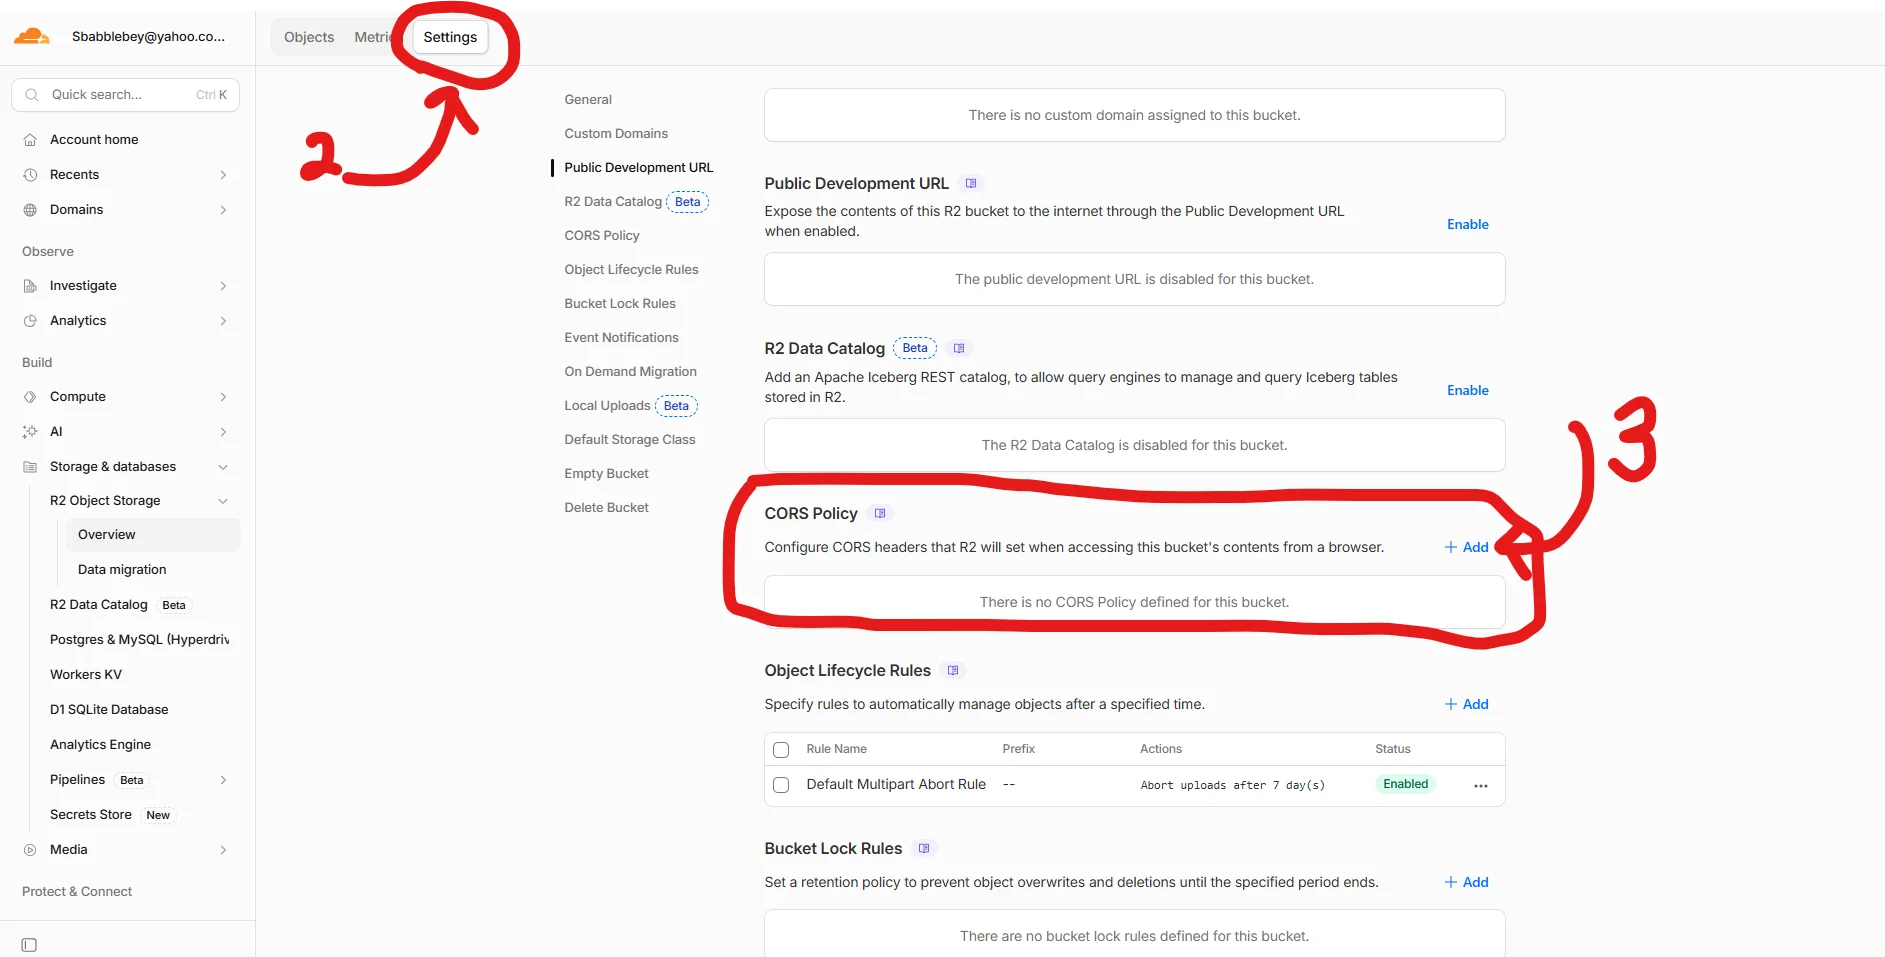
Task: Expand the Domains chevron
Action: click(x=223, y=210)
